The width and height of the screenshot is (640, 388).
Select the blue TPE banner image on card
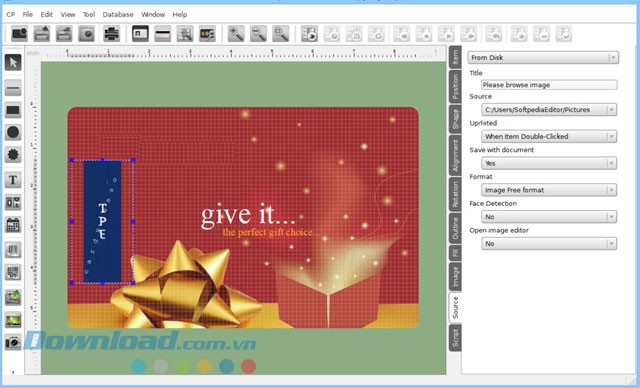[x=102, y=222]
